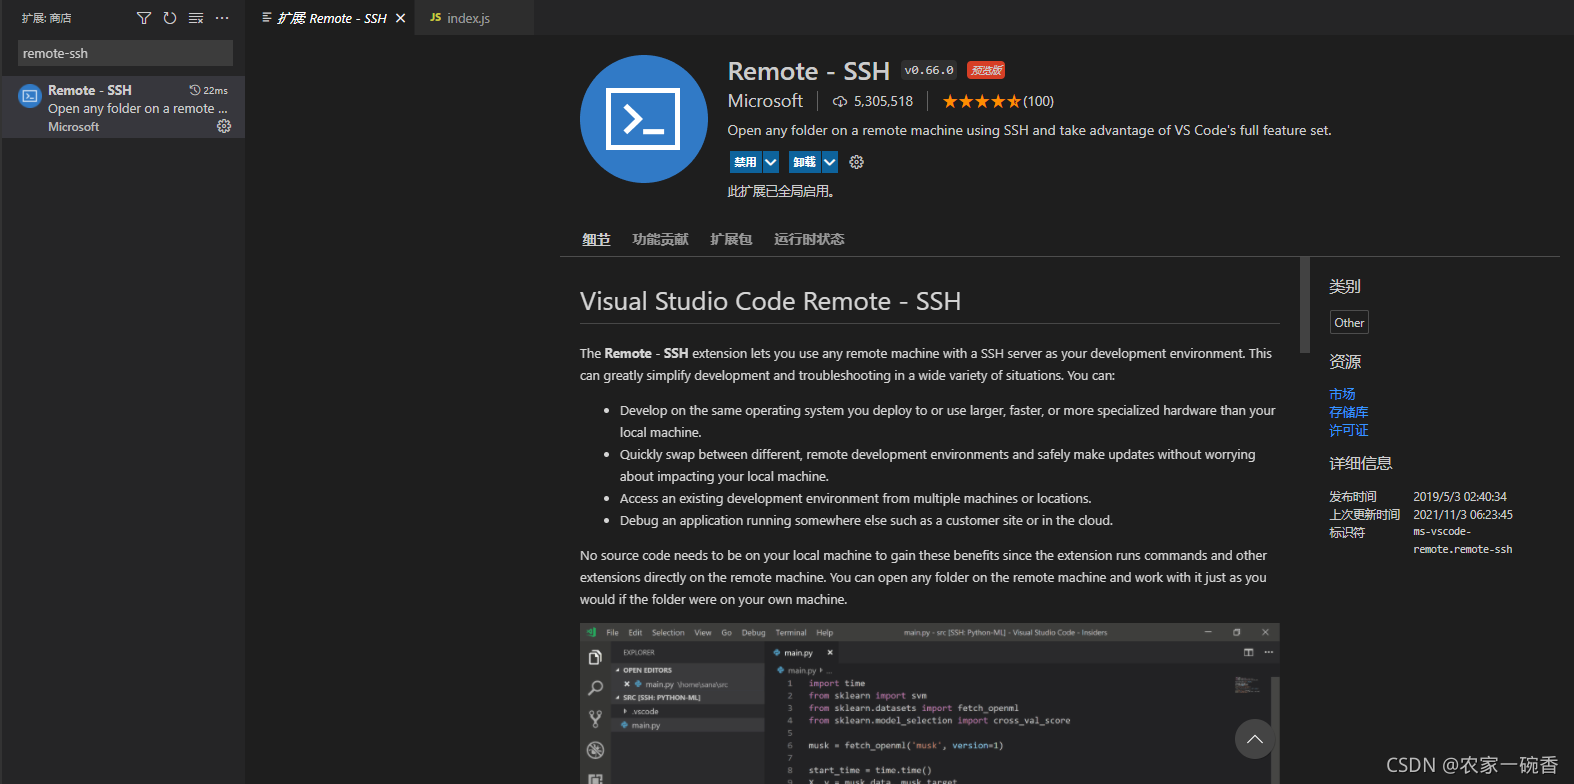This screenshot has width=1574, height=784.
Task: Click the 22ms activation time indicator
Action: tap(209, 90)
